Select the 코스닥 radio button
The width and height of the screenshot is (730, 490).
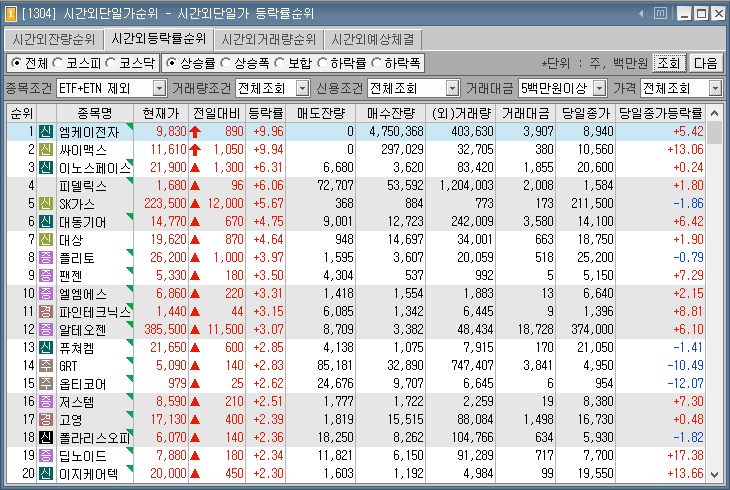point(110,62)
